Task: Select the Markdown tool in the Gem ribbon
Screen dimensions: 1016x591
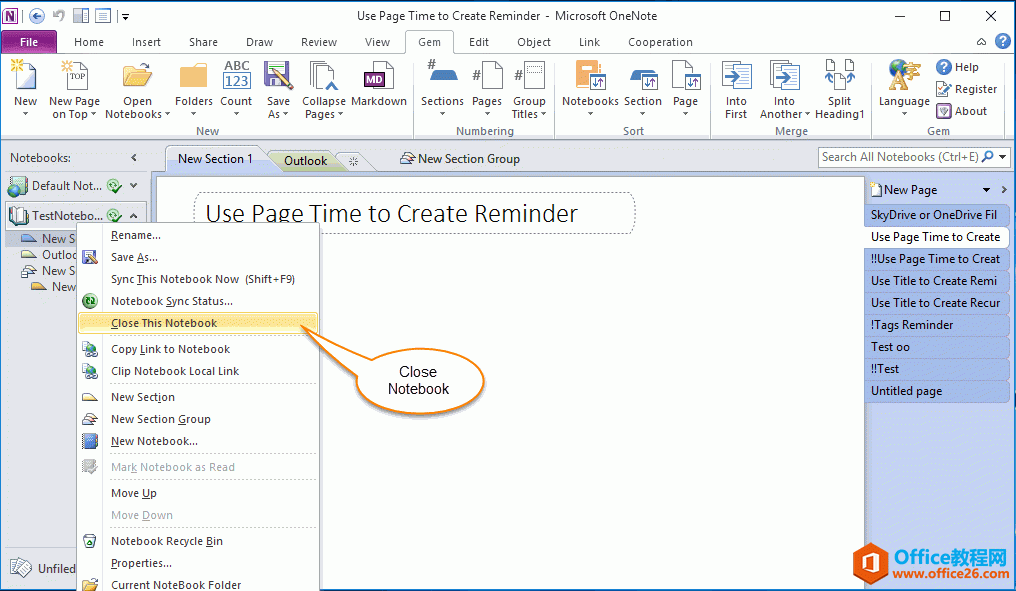Action: coord(379,85)
